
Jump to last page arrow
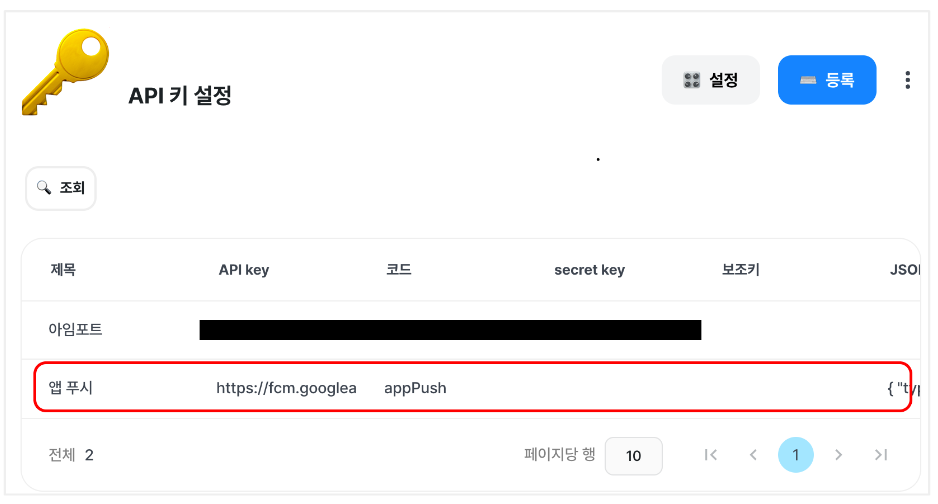tap(881, 455)
